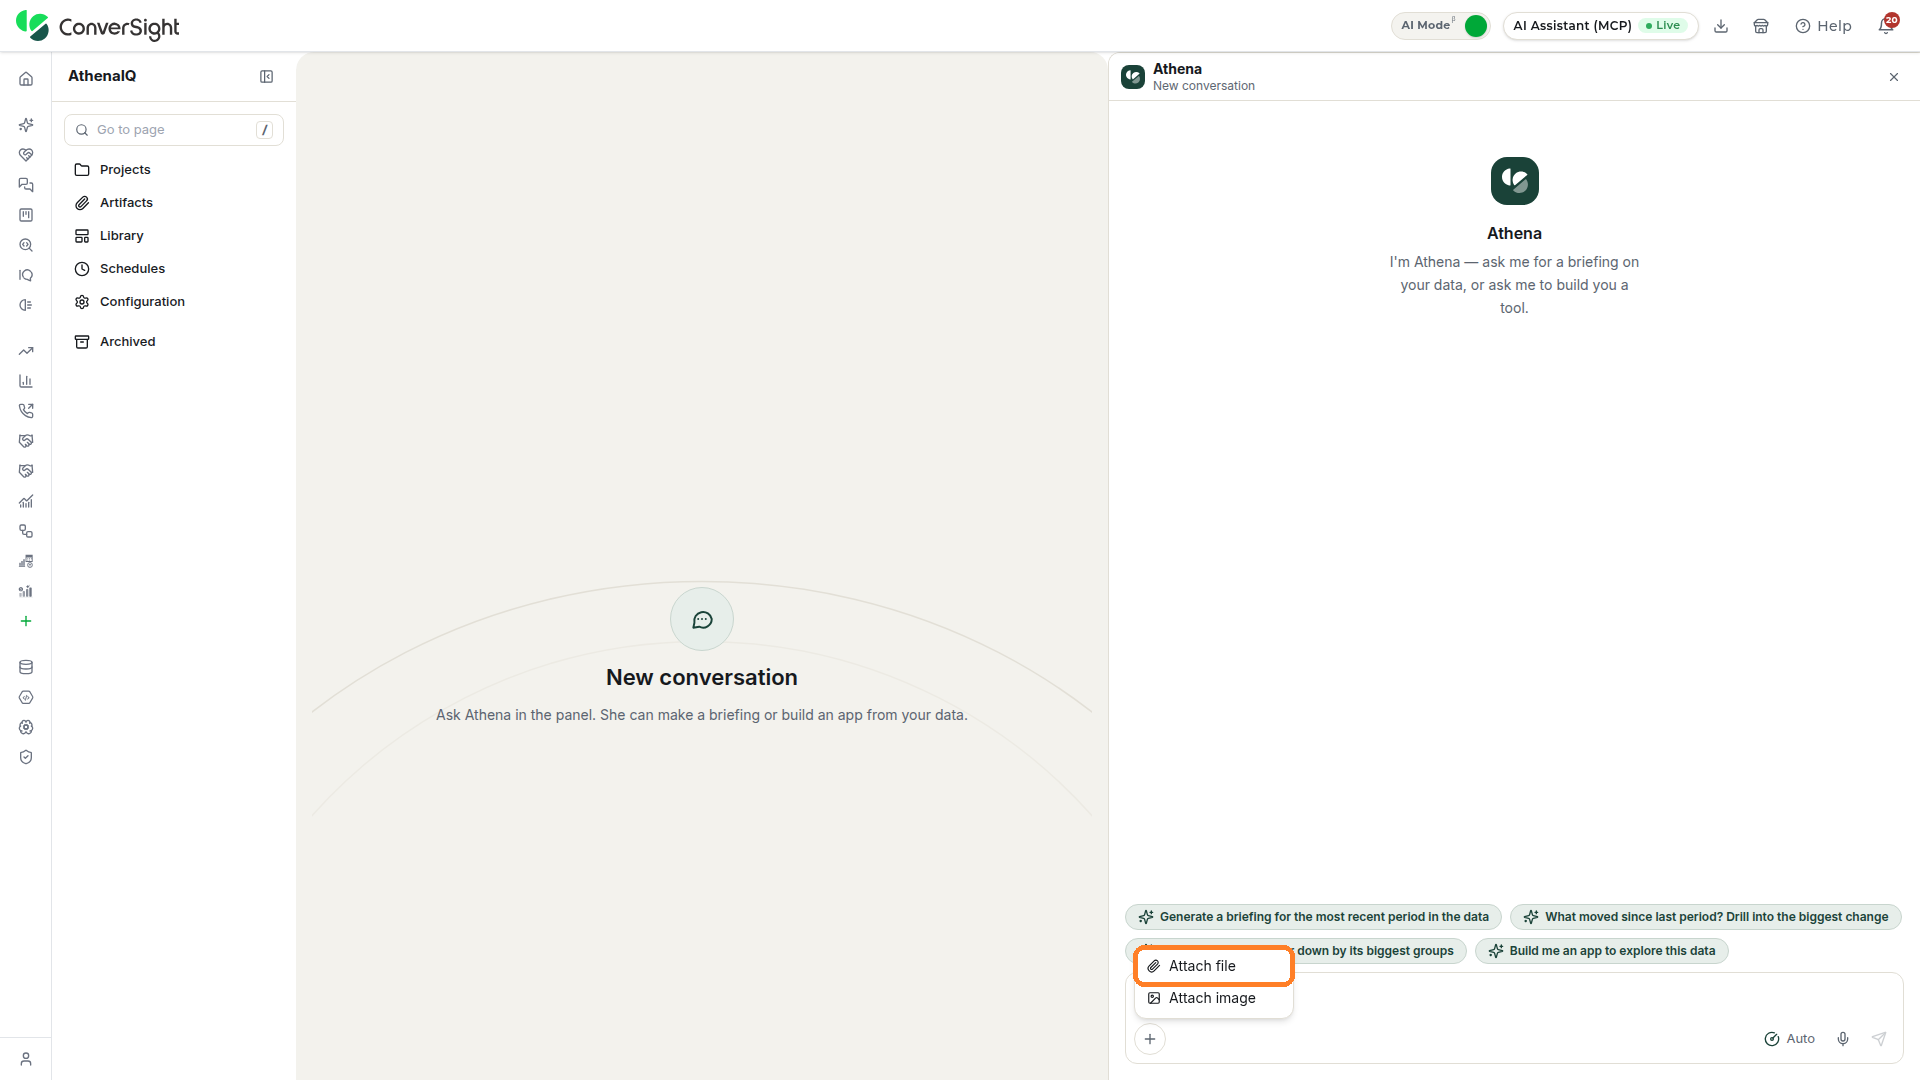This screenshot has height=1080, width=1920.
Task: Open the gear icon in left rail
Action: (x=26, y=727)
